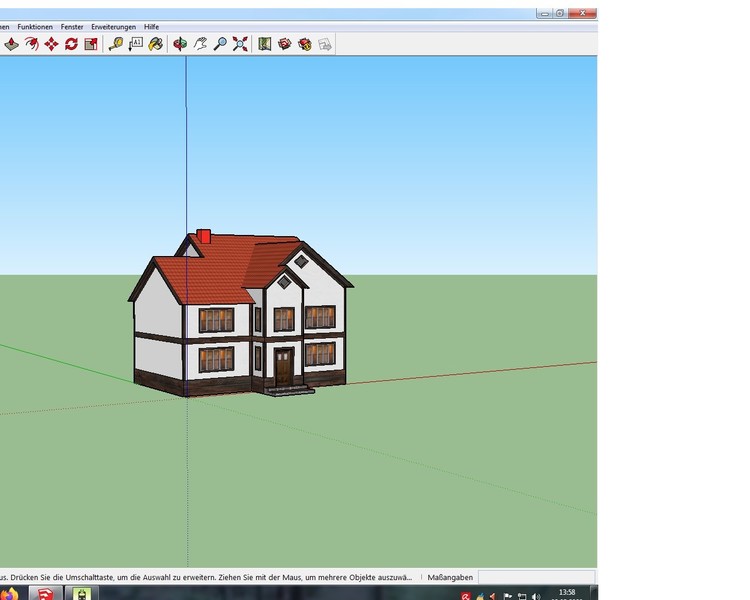Switch to SketchUp taskbar button
This screenshot has width=750, height=600.
point(45,593)
